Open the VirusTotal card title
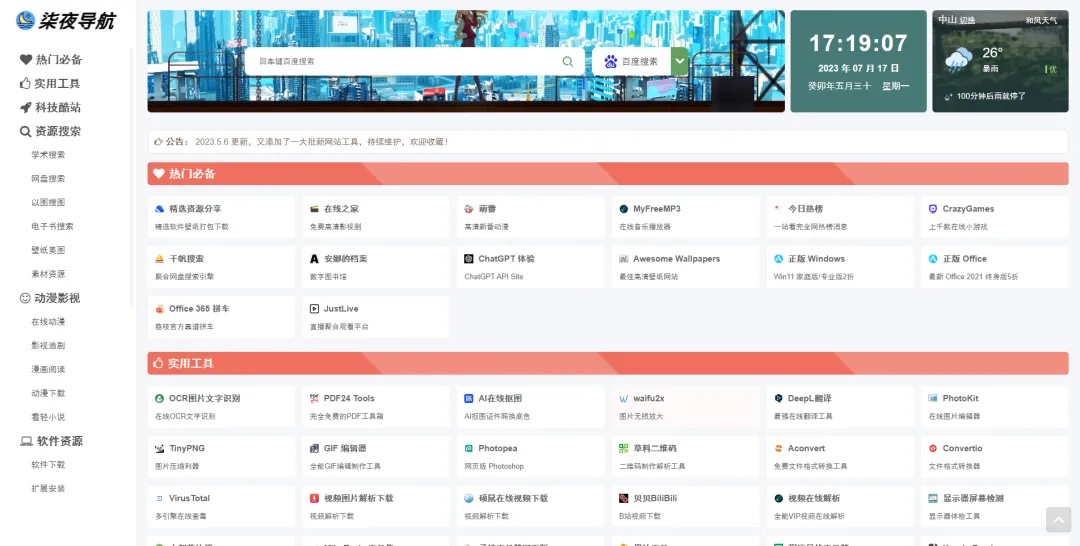1080x546 pixels. click(x=190, y=498)
